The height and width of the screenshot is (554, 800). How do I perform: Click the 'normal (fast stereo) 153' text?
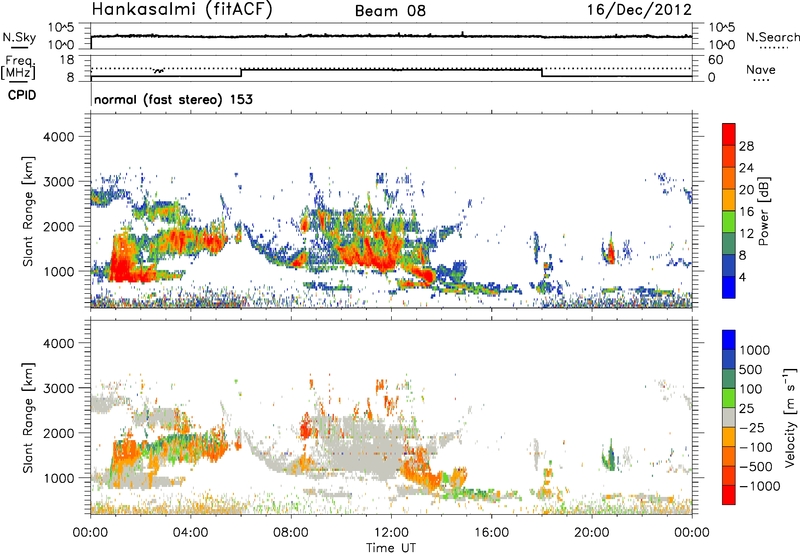coord(173,99)
